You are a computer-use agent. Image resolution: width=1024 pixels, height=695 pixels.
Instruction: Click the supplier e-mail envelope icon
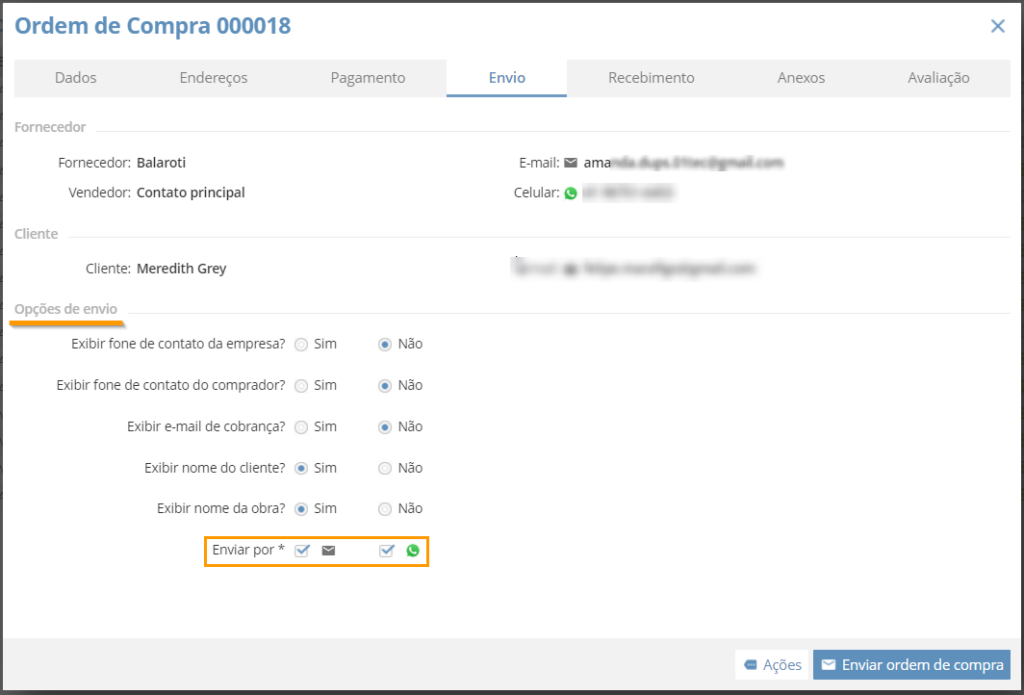tap(571, 163)
